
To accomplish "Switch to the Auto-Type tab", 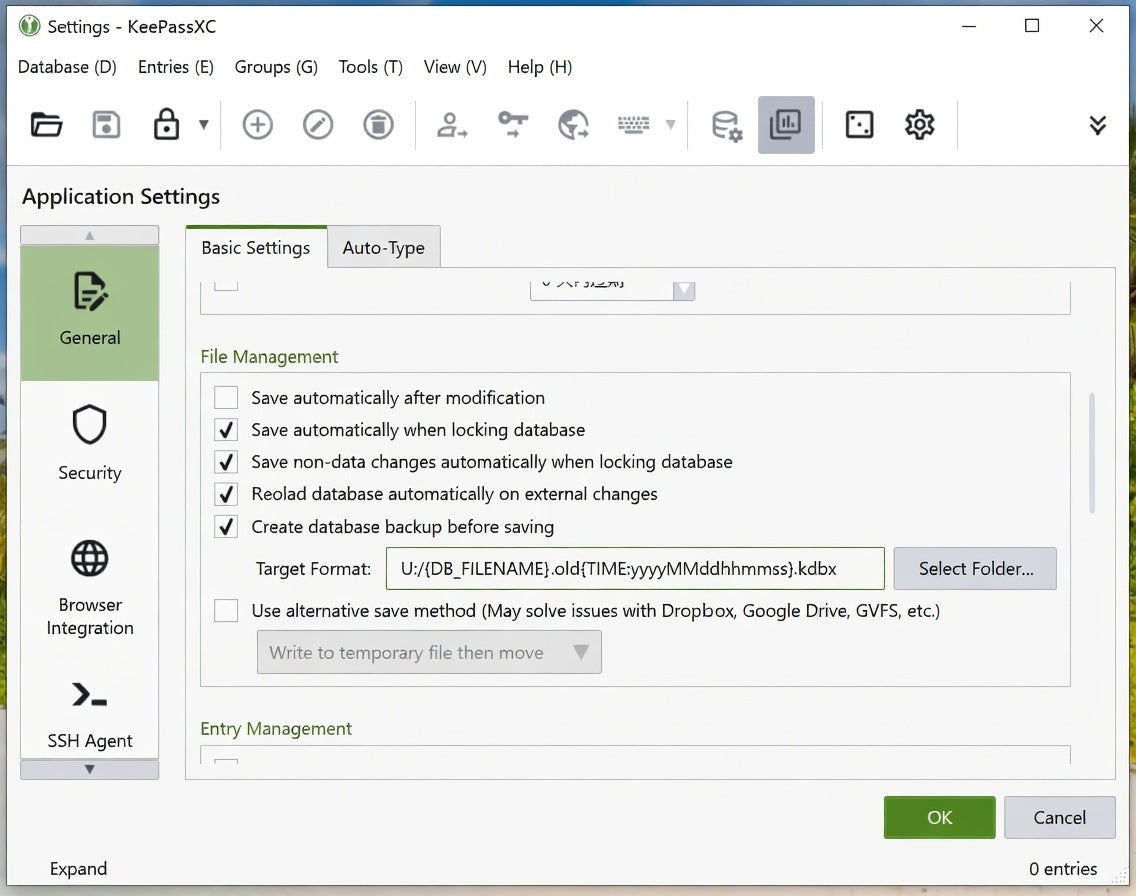I will [383, 248].
